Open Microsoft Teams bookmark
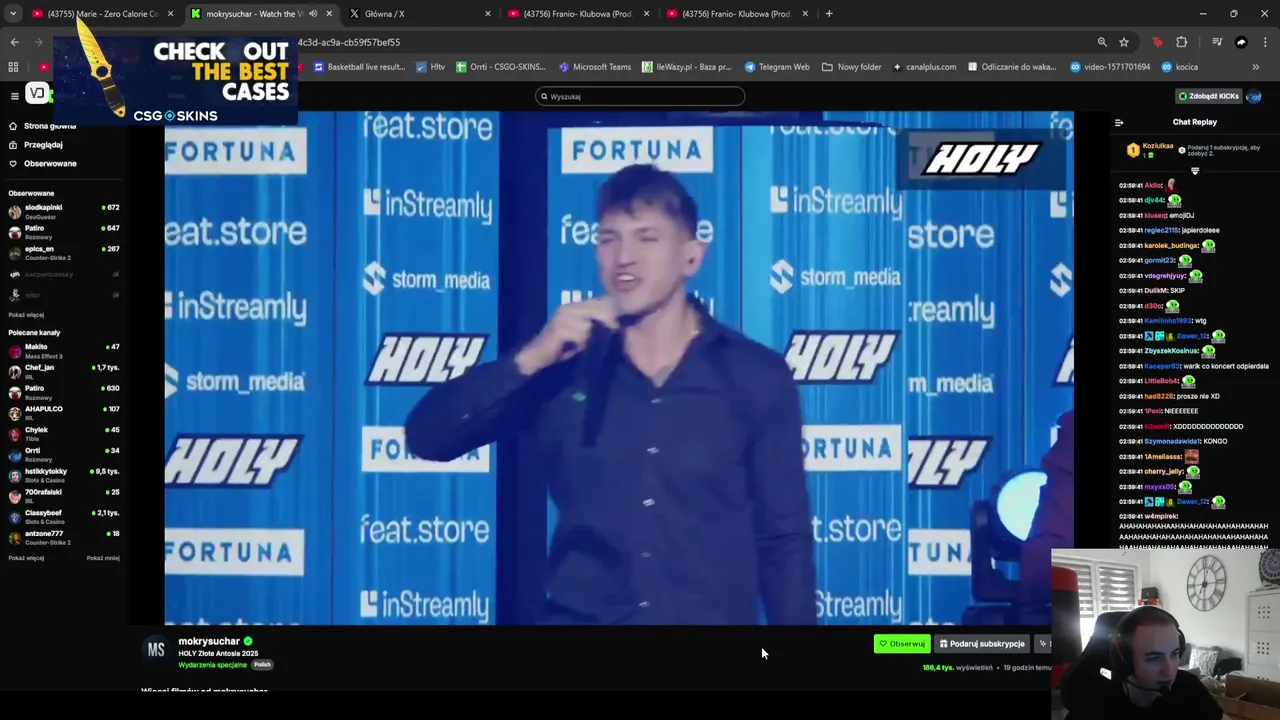The width and height of the screenshot is (1280, 720). [595, 67]
